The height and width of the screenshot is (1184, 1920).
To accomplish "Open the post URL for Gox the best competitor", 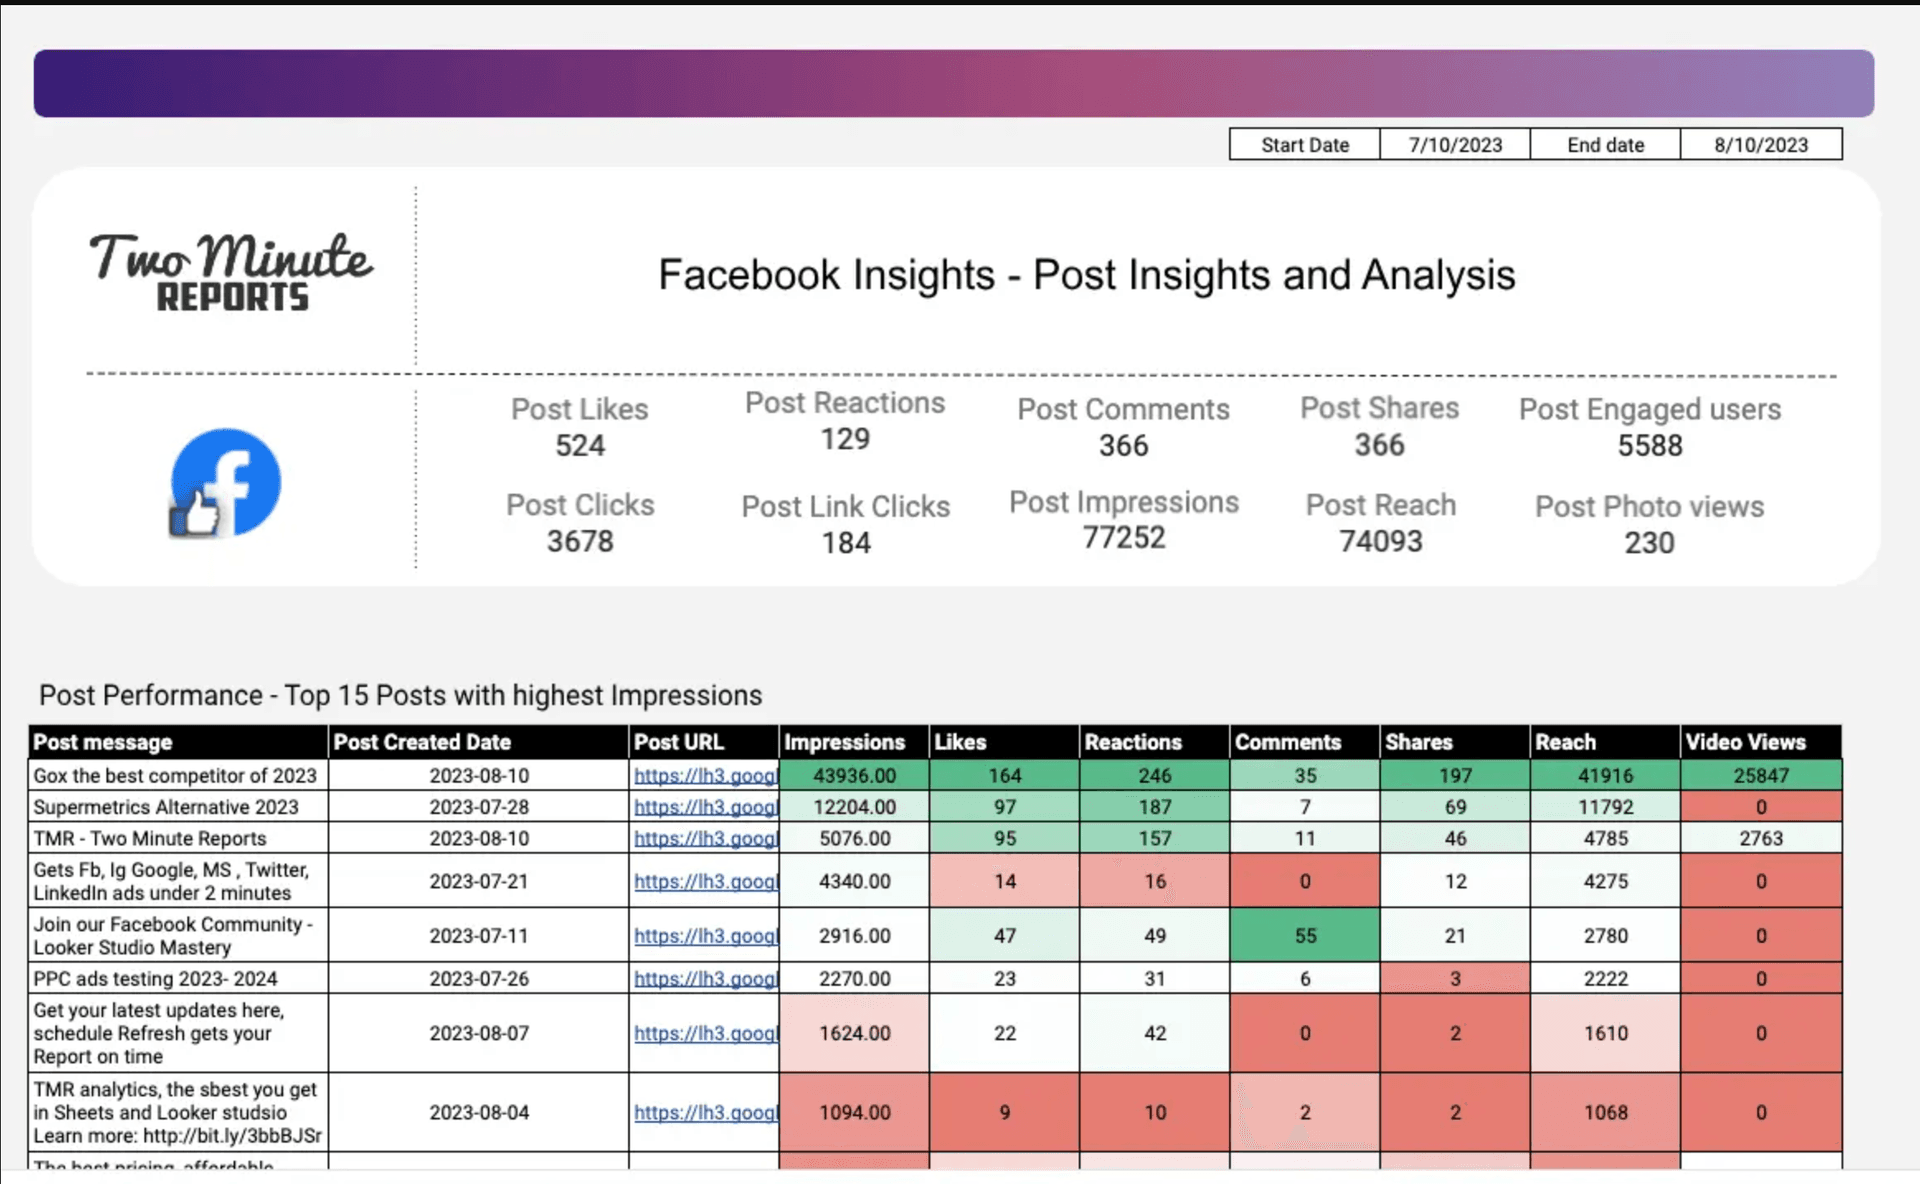I will pos(705,776).
